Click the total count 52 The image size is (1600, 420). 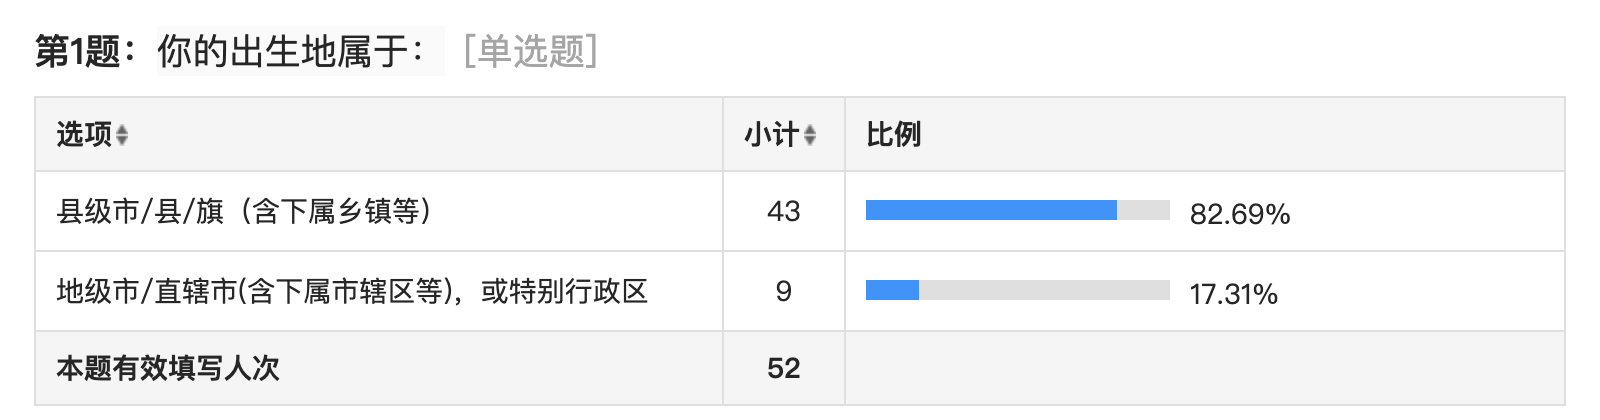[x=784, y=368]
